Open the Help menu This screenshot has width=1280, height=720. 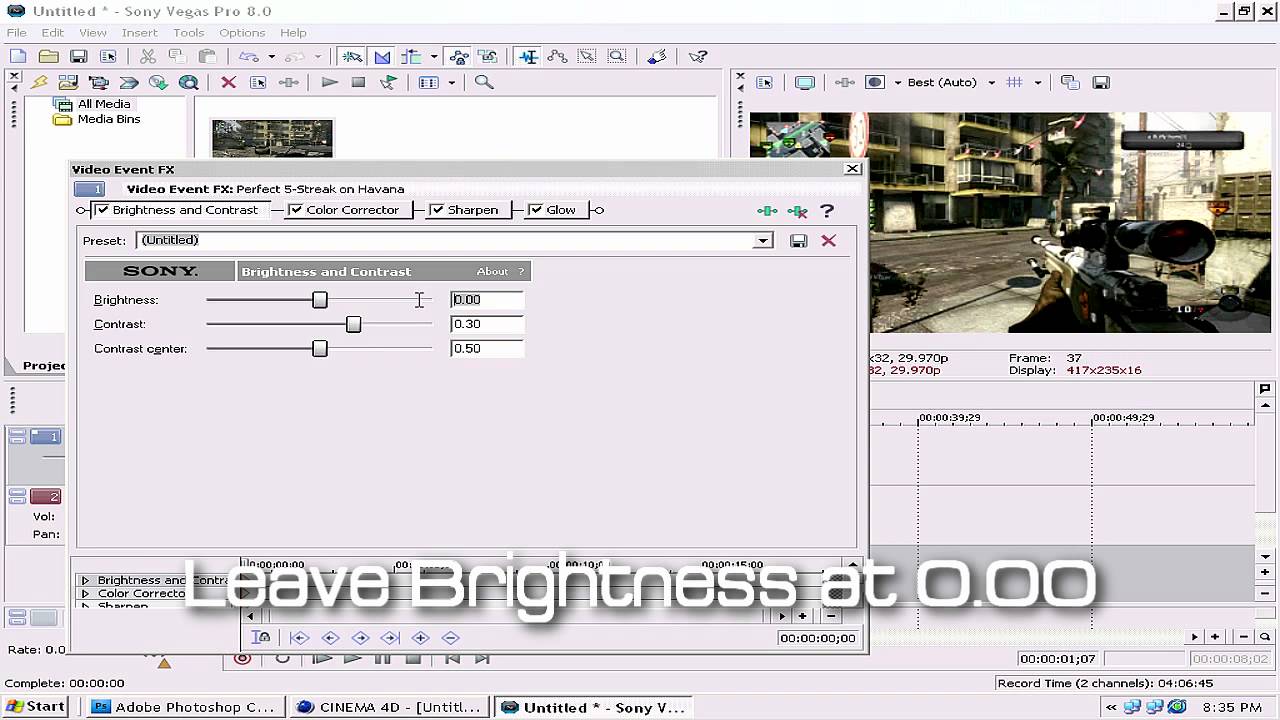tap(293, 33)
